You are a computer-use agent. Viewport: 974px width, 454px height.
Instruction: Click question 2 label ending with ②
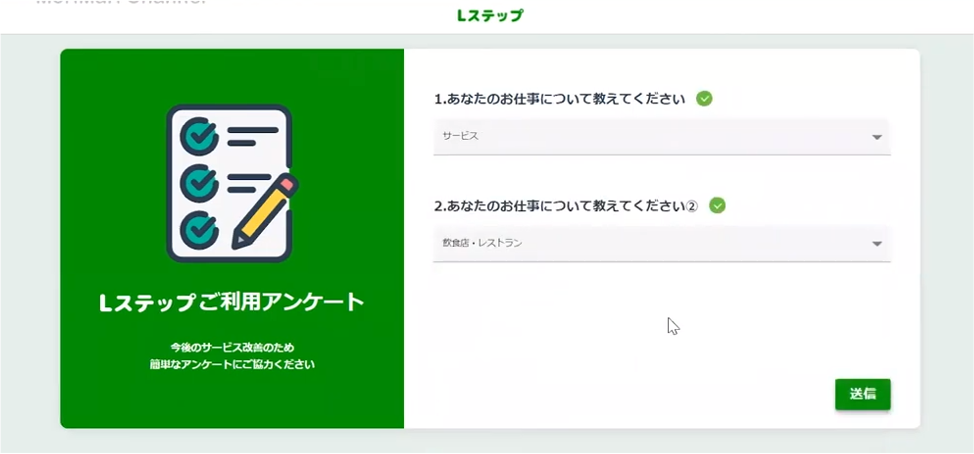coord(567,206)
